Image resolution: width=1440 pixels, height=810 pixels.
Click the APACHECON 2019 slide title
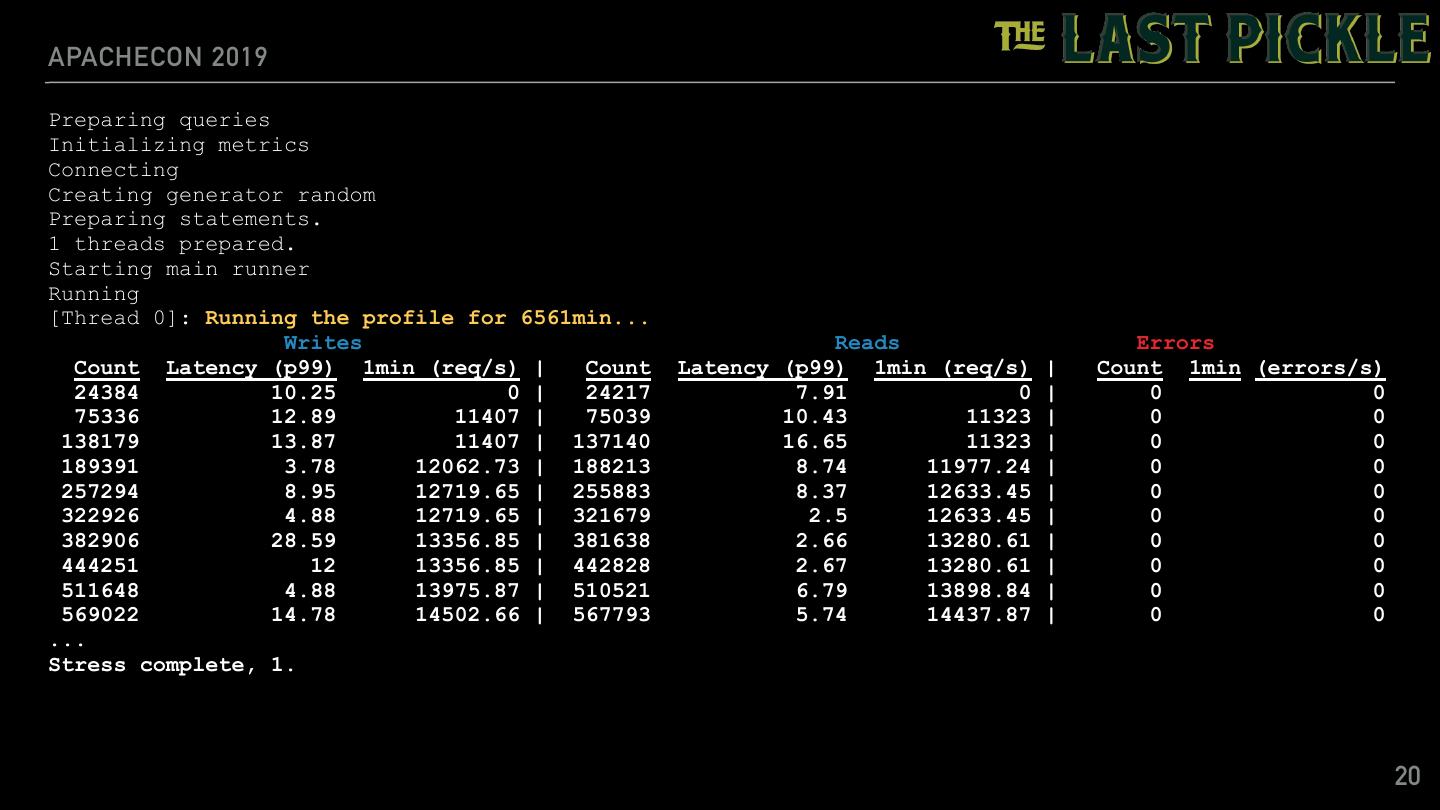tap(158, 56)
